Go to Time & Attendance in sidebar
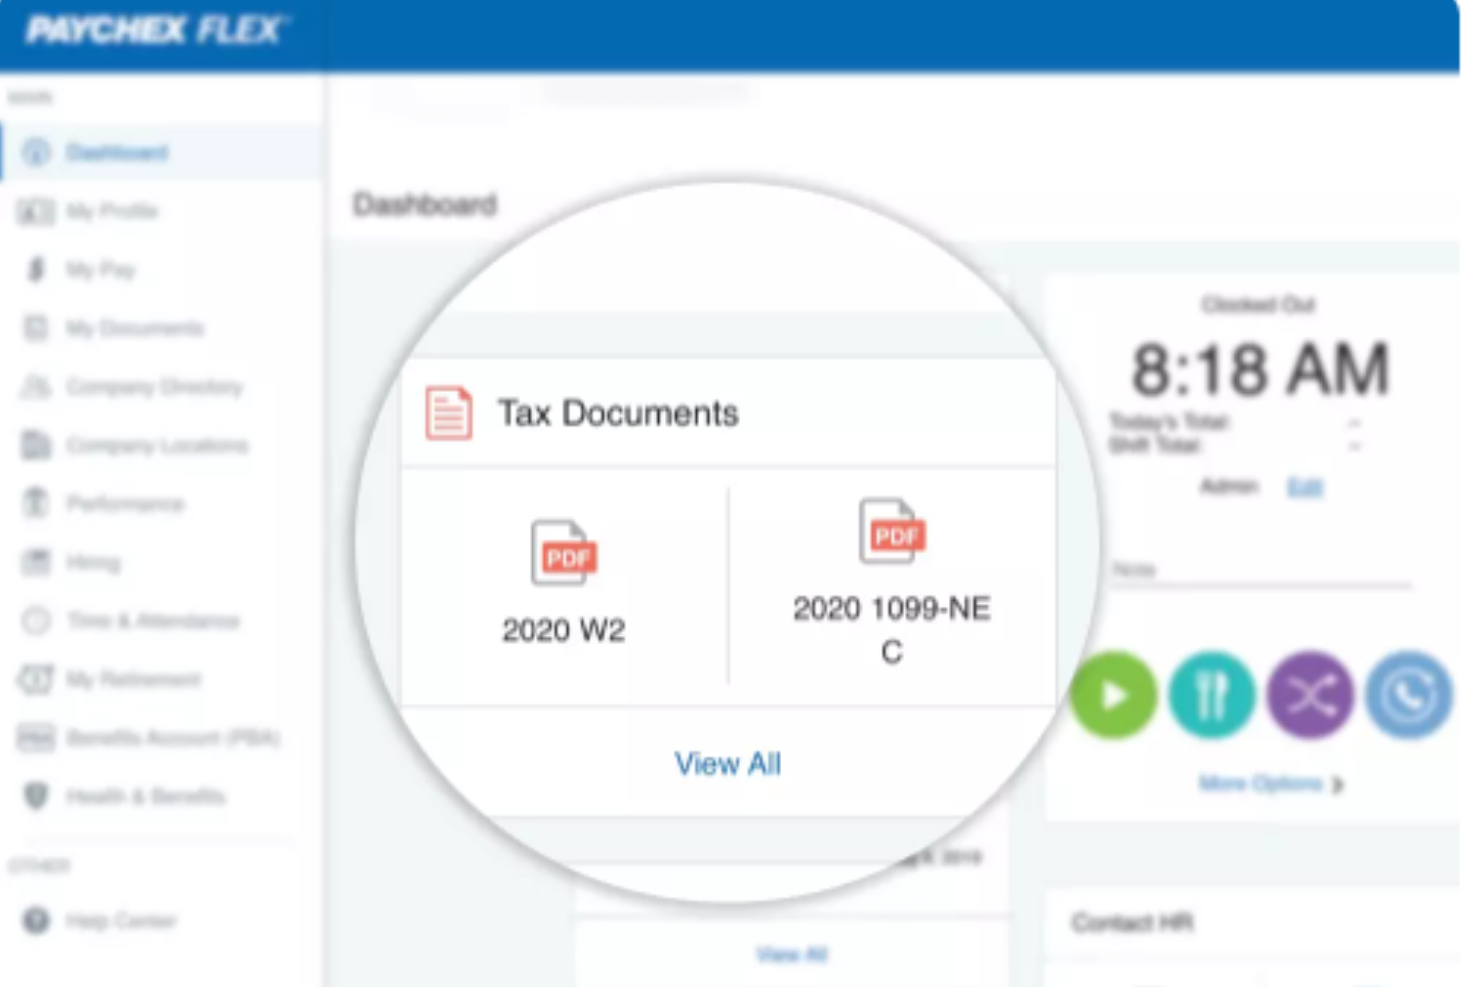The width and height of the screenshot is (1480, 987). coord(152,621)
